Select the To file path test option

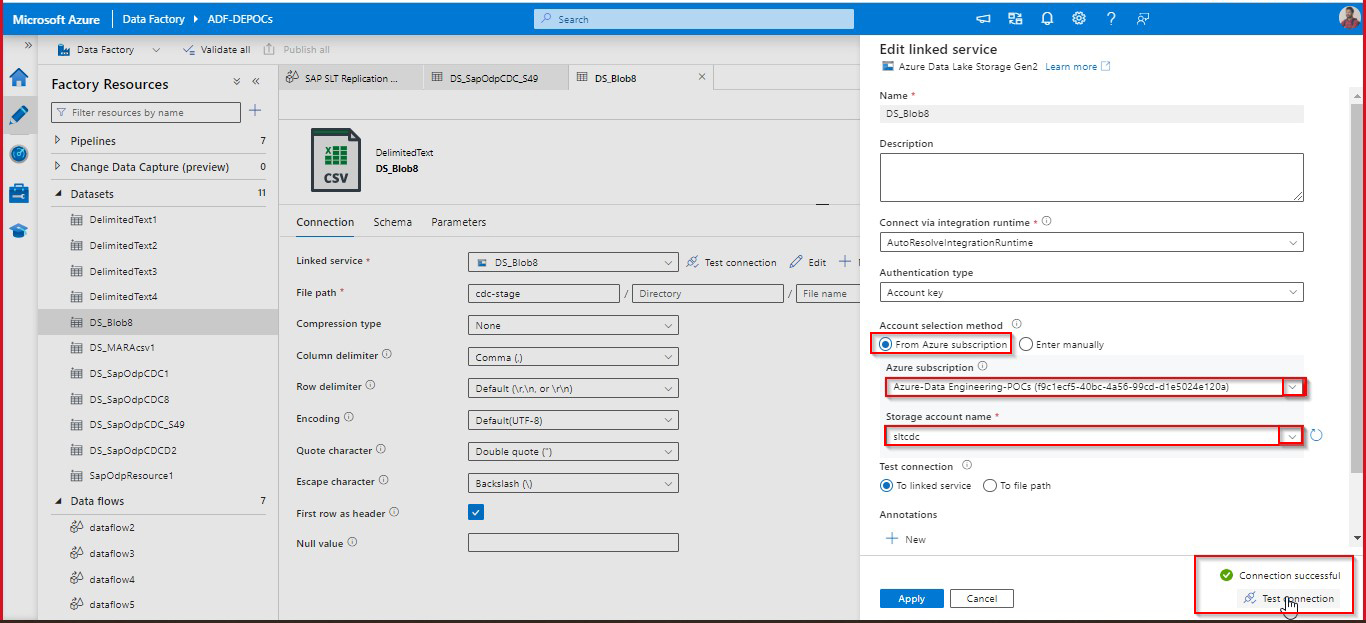pos(990,486)
